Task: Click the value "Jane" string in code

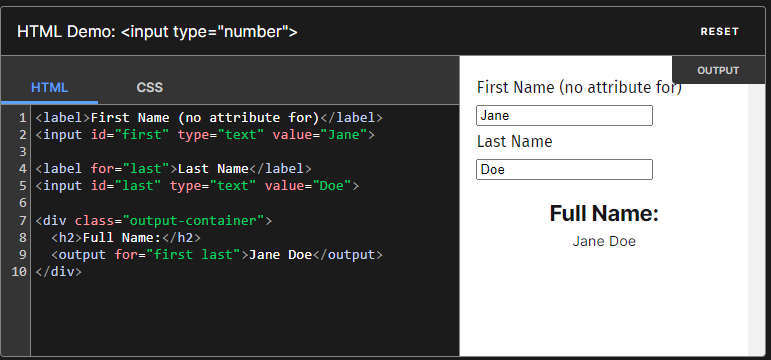Action: 343,135
